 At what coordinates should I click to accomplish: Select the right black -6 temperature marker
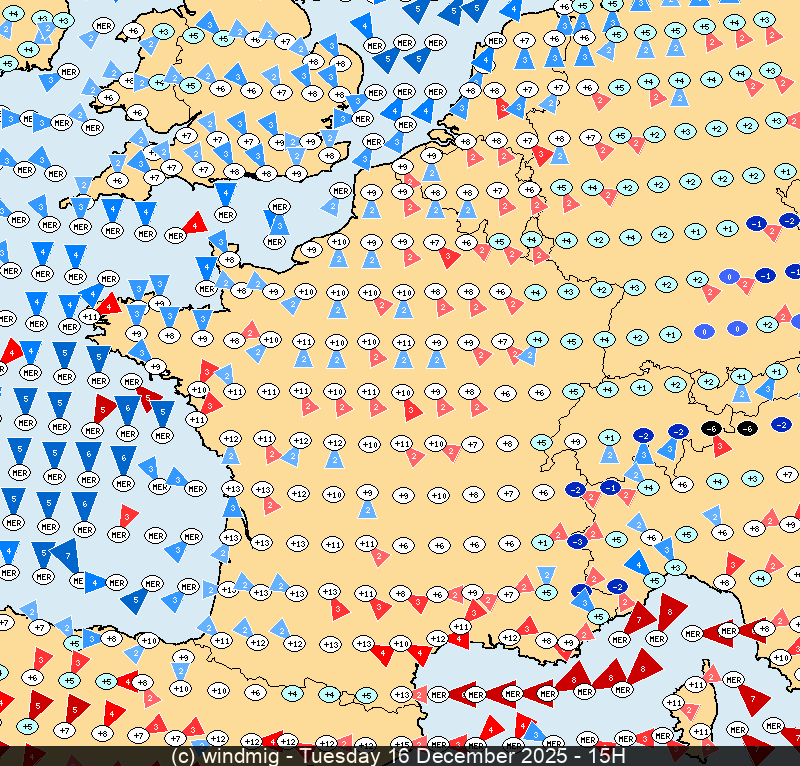pyautogui.click(x=747, y=428)
